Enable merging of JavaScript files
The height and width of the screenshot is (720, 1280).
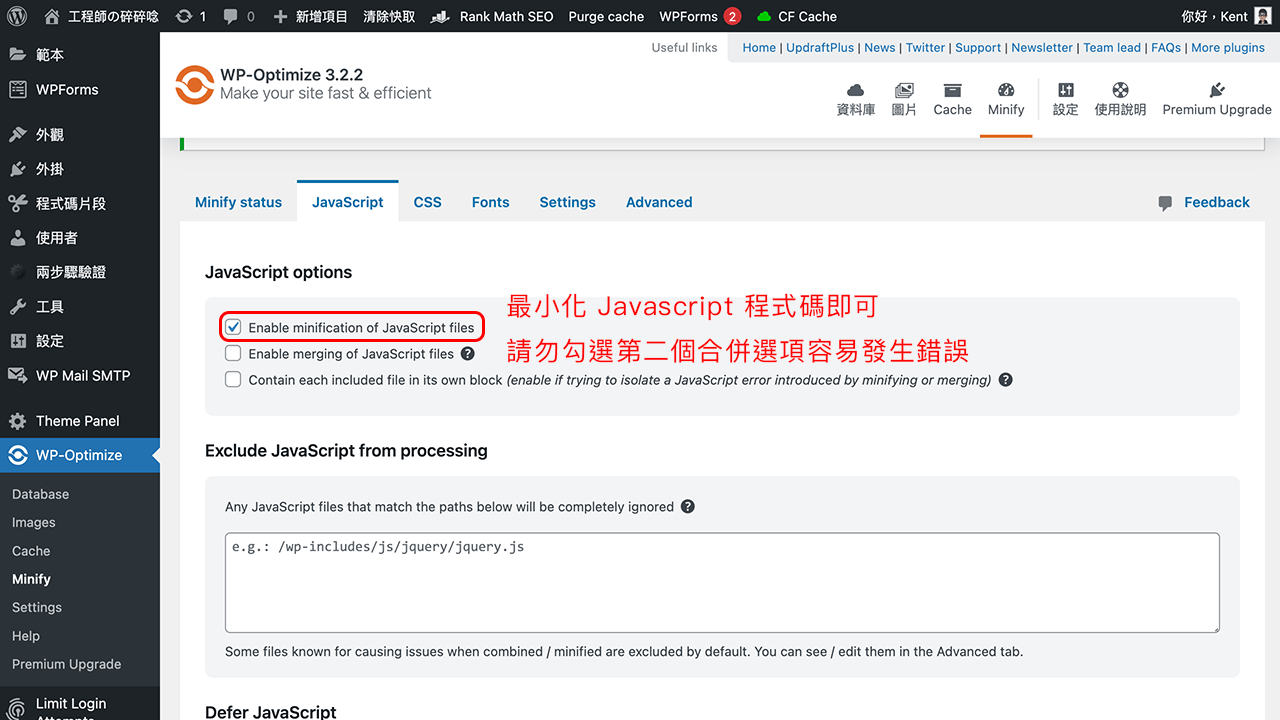click(x=233, y=353)
